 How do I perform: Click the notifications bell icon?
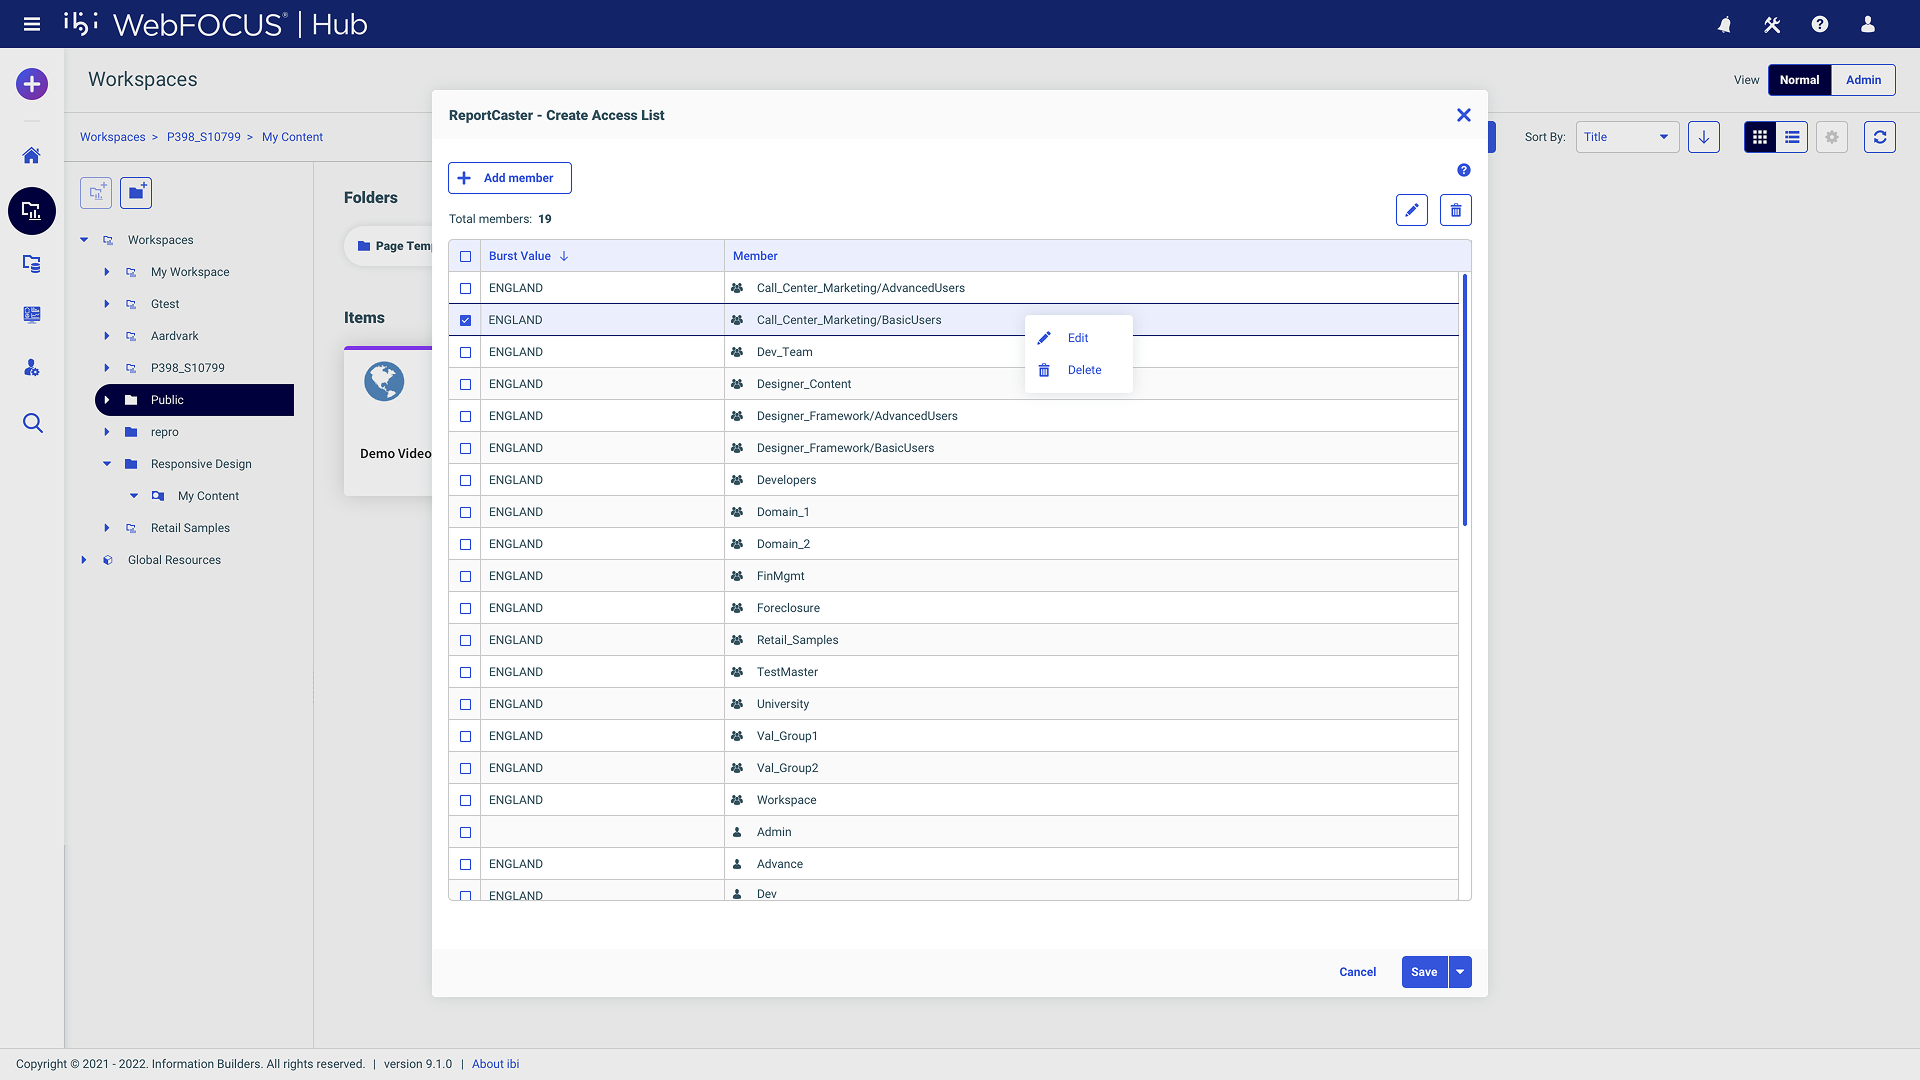(x=1724, y=25)
